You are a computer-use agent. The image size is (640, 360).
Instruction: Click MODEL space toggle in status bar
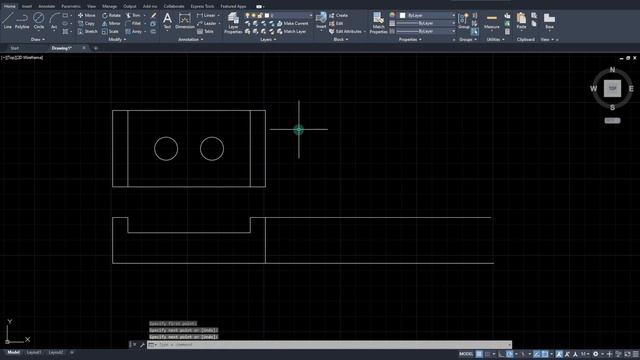[x=466, y=354]
